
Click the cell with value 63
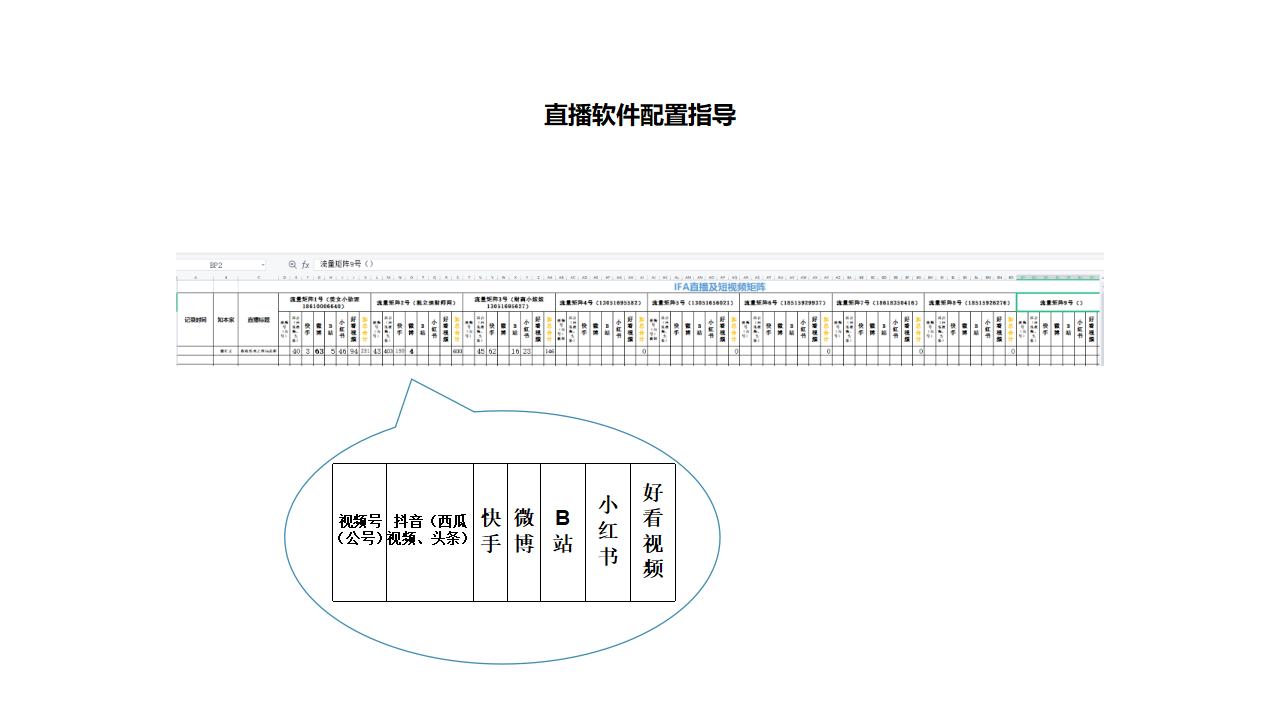pos(319,352)
